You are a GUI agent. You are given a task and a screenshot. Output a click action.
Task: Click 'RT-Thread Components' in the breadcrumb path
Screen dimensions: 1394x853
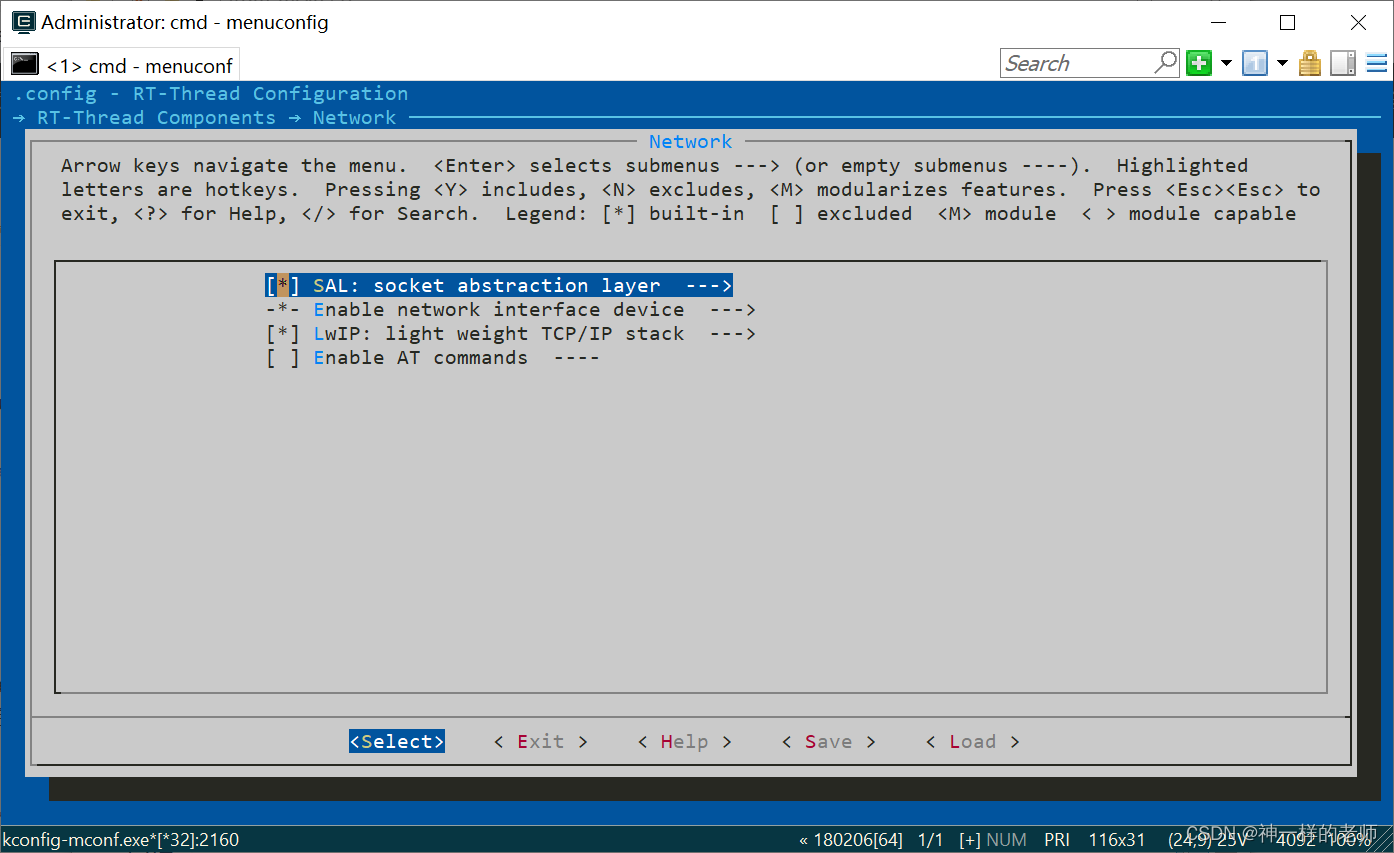[156, 118]
